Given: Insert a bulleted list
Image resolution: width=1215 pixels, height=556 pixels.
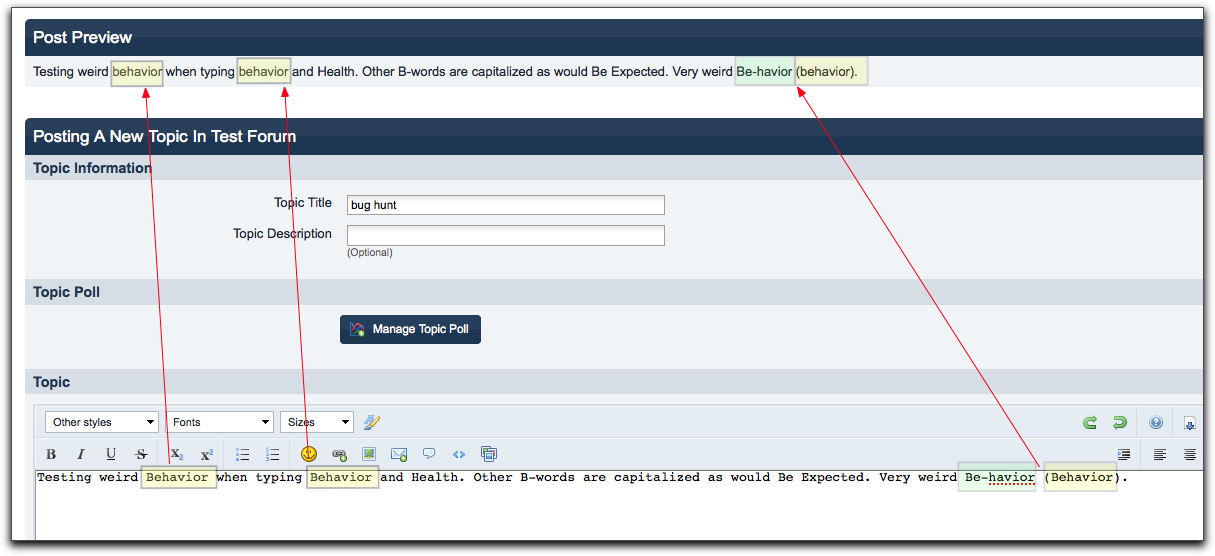Looking at the screenshot, I should click(x=242, y=454).
